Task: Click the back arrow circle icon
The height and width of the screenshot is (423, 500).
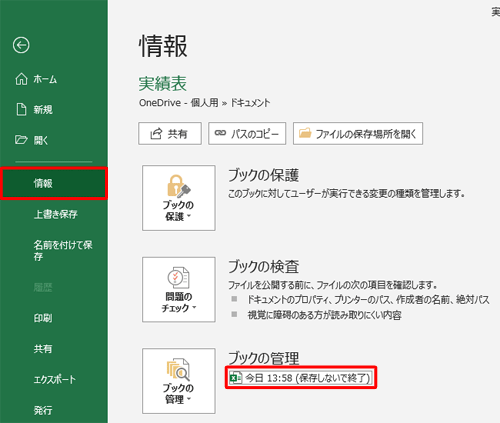Action: [21, 45]
